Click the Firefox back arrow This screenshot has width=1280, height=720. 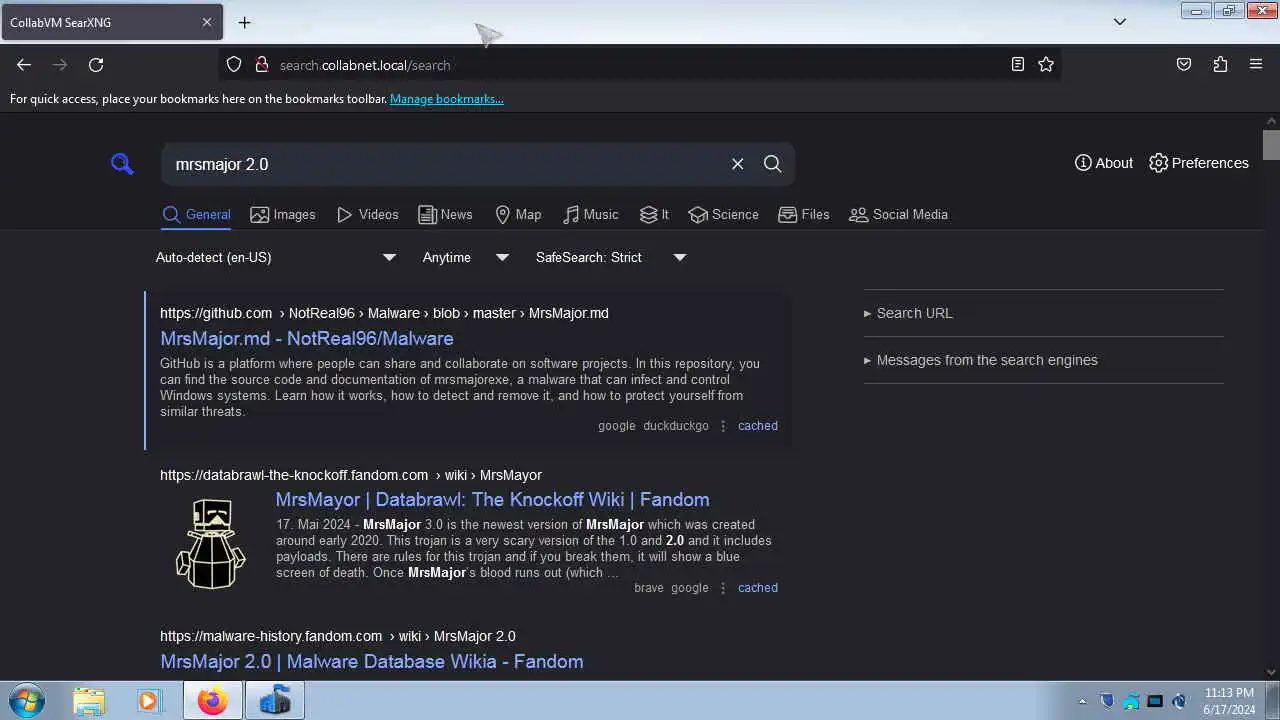[24, 65]
